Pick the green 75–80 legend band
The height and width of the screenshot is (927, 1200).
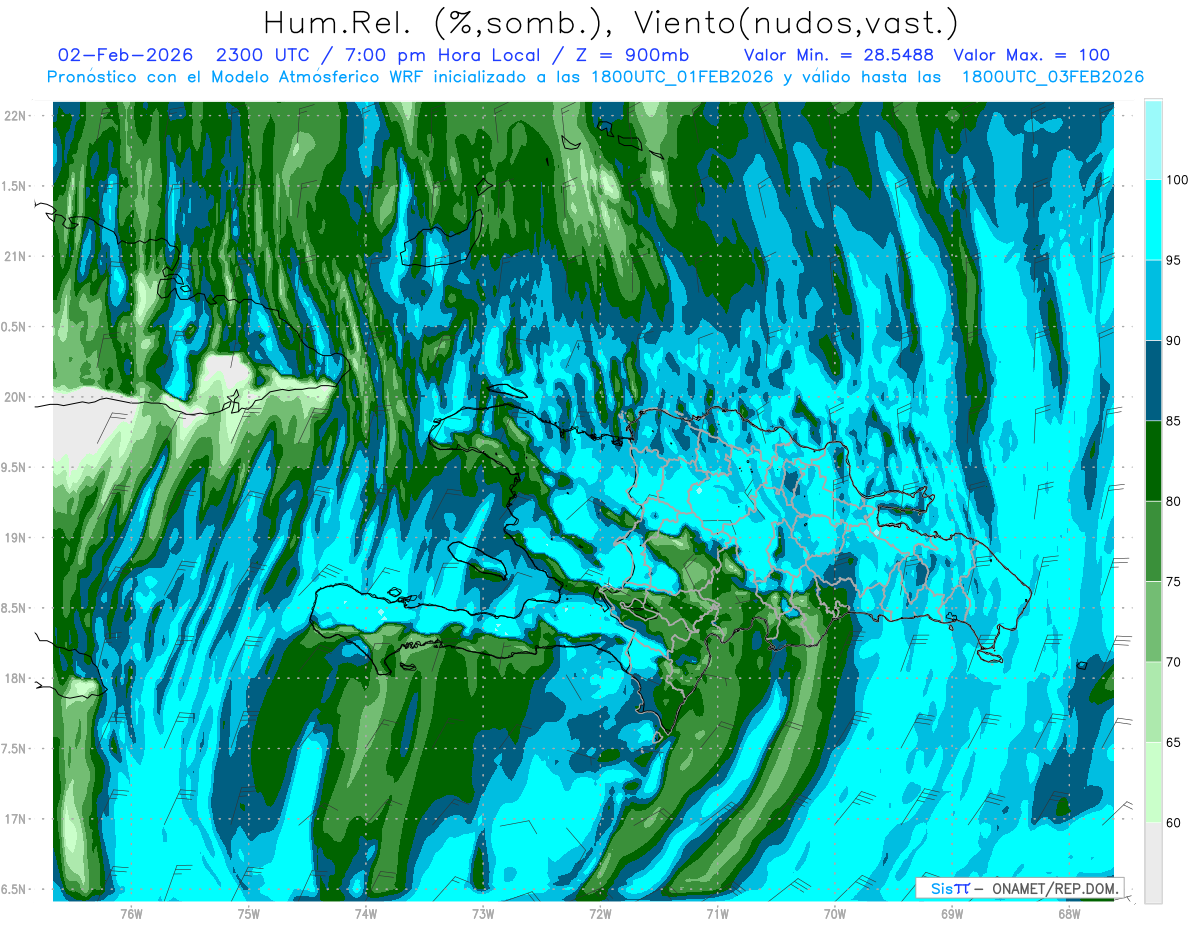1153,541
